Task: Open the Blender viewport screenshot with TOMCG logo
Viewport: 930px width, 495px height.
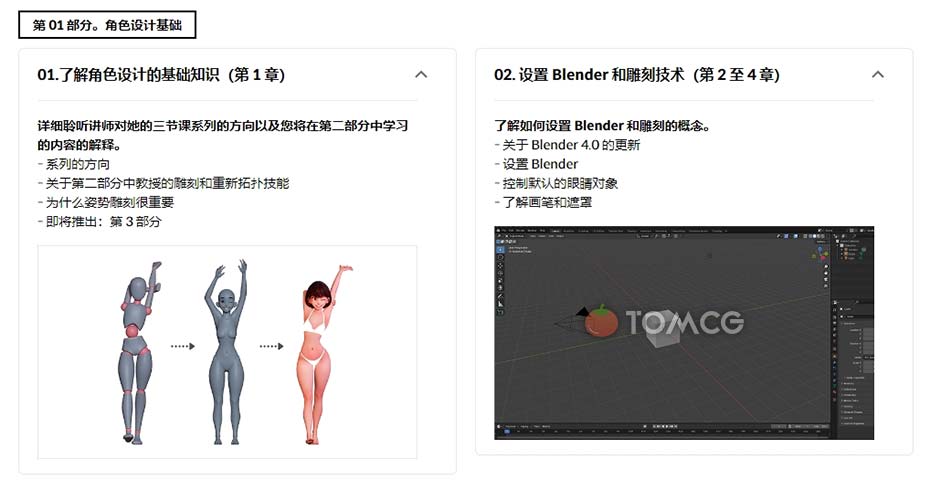Action: coord(684,333)
